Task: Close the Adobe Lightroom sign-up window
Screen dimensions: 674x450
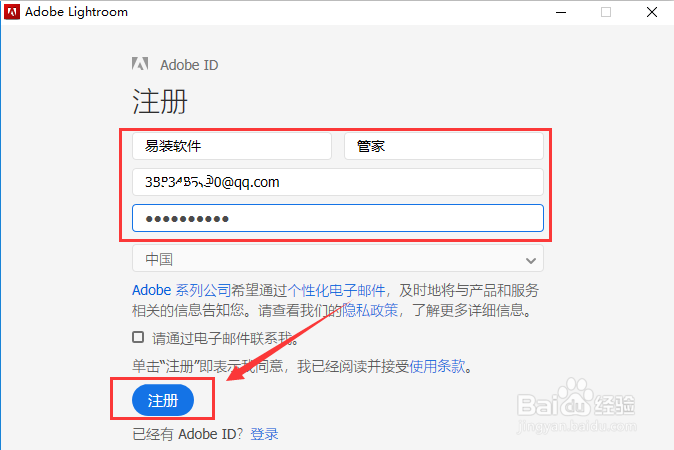Action: click(652, 12)
